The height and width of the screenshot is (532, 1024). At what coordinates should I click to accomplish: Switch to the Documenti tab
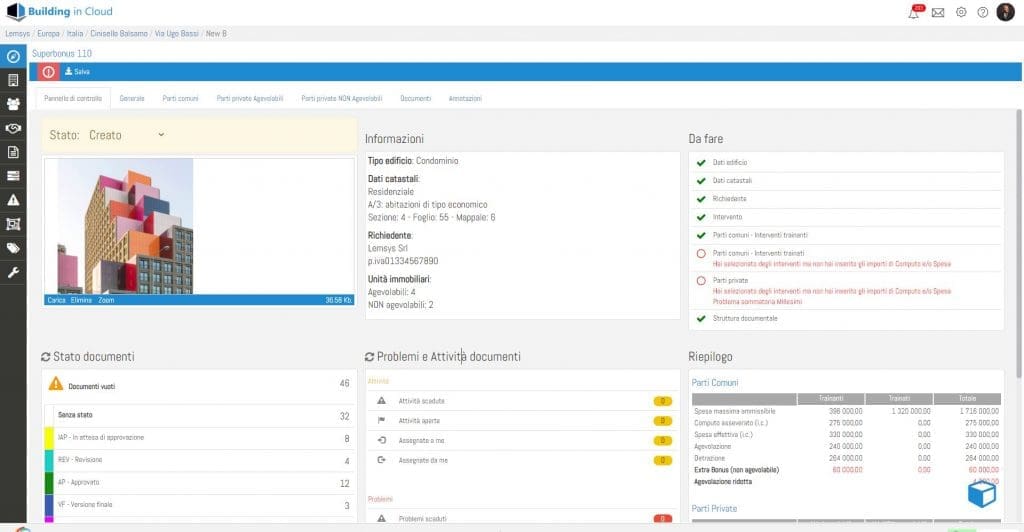[x=415, y=99]
